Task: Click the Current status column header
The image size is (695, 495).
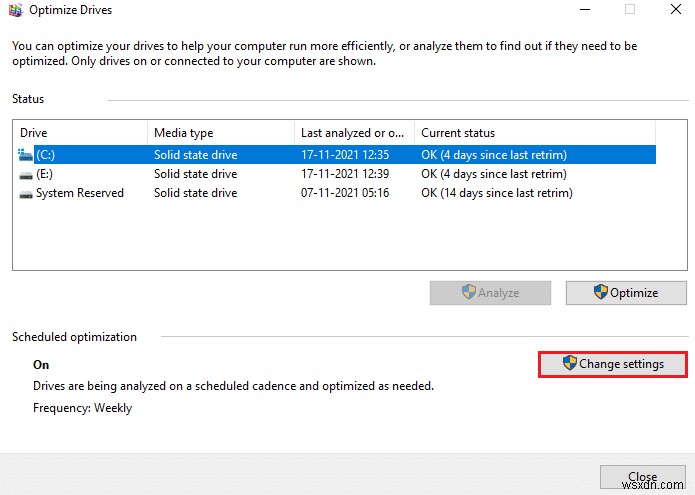Action: point(535,133)
